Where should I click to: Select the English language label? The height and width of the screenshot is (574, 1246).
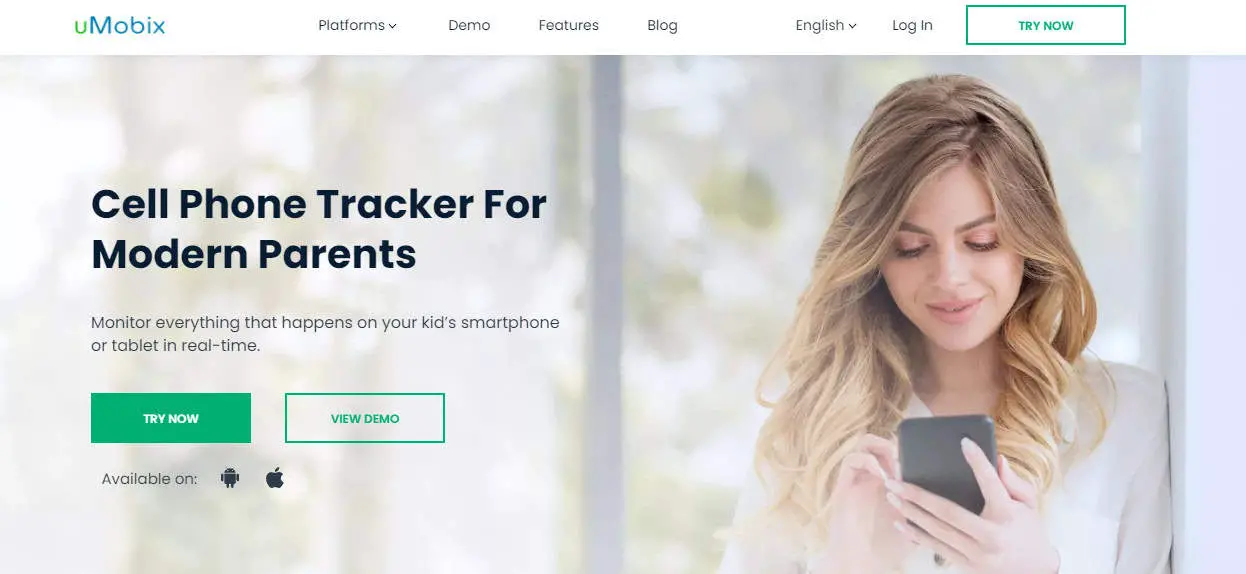(x=820, y=25)
